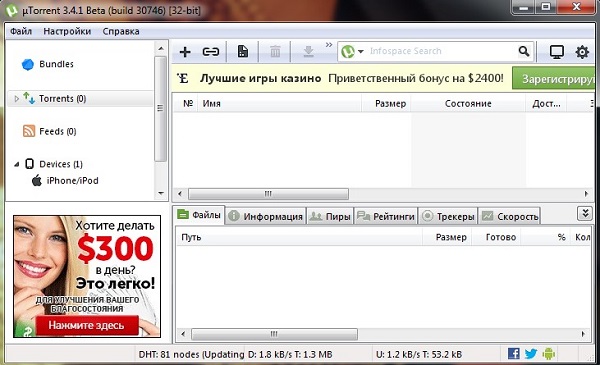Collapse detail pane with double-chevron button
600x365 pixels.
585,213
